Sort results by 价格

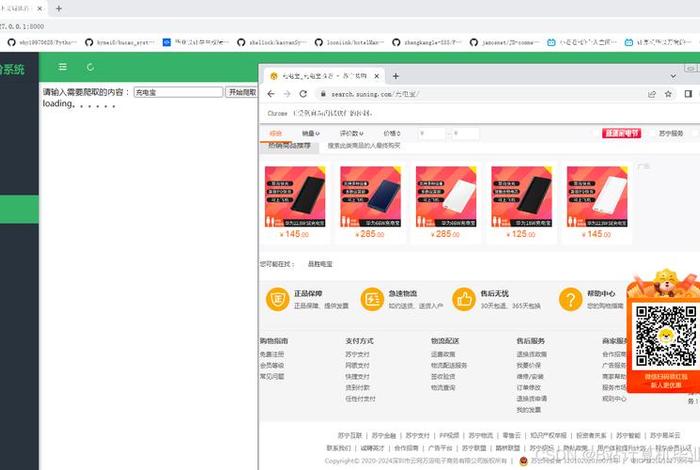[392, 133]
